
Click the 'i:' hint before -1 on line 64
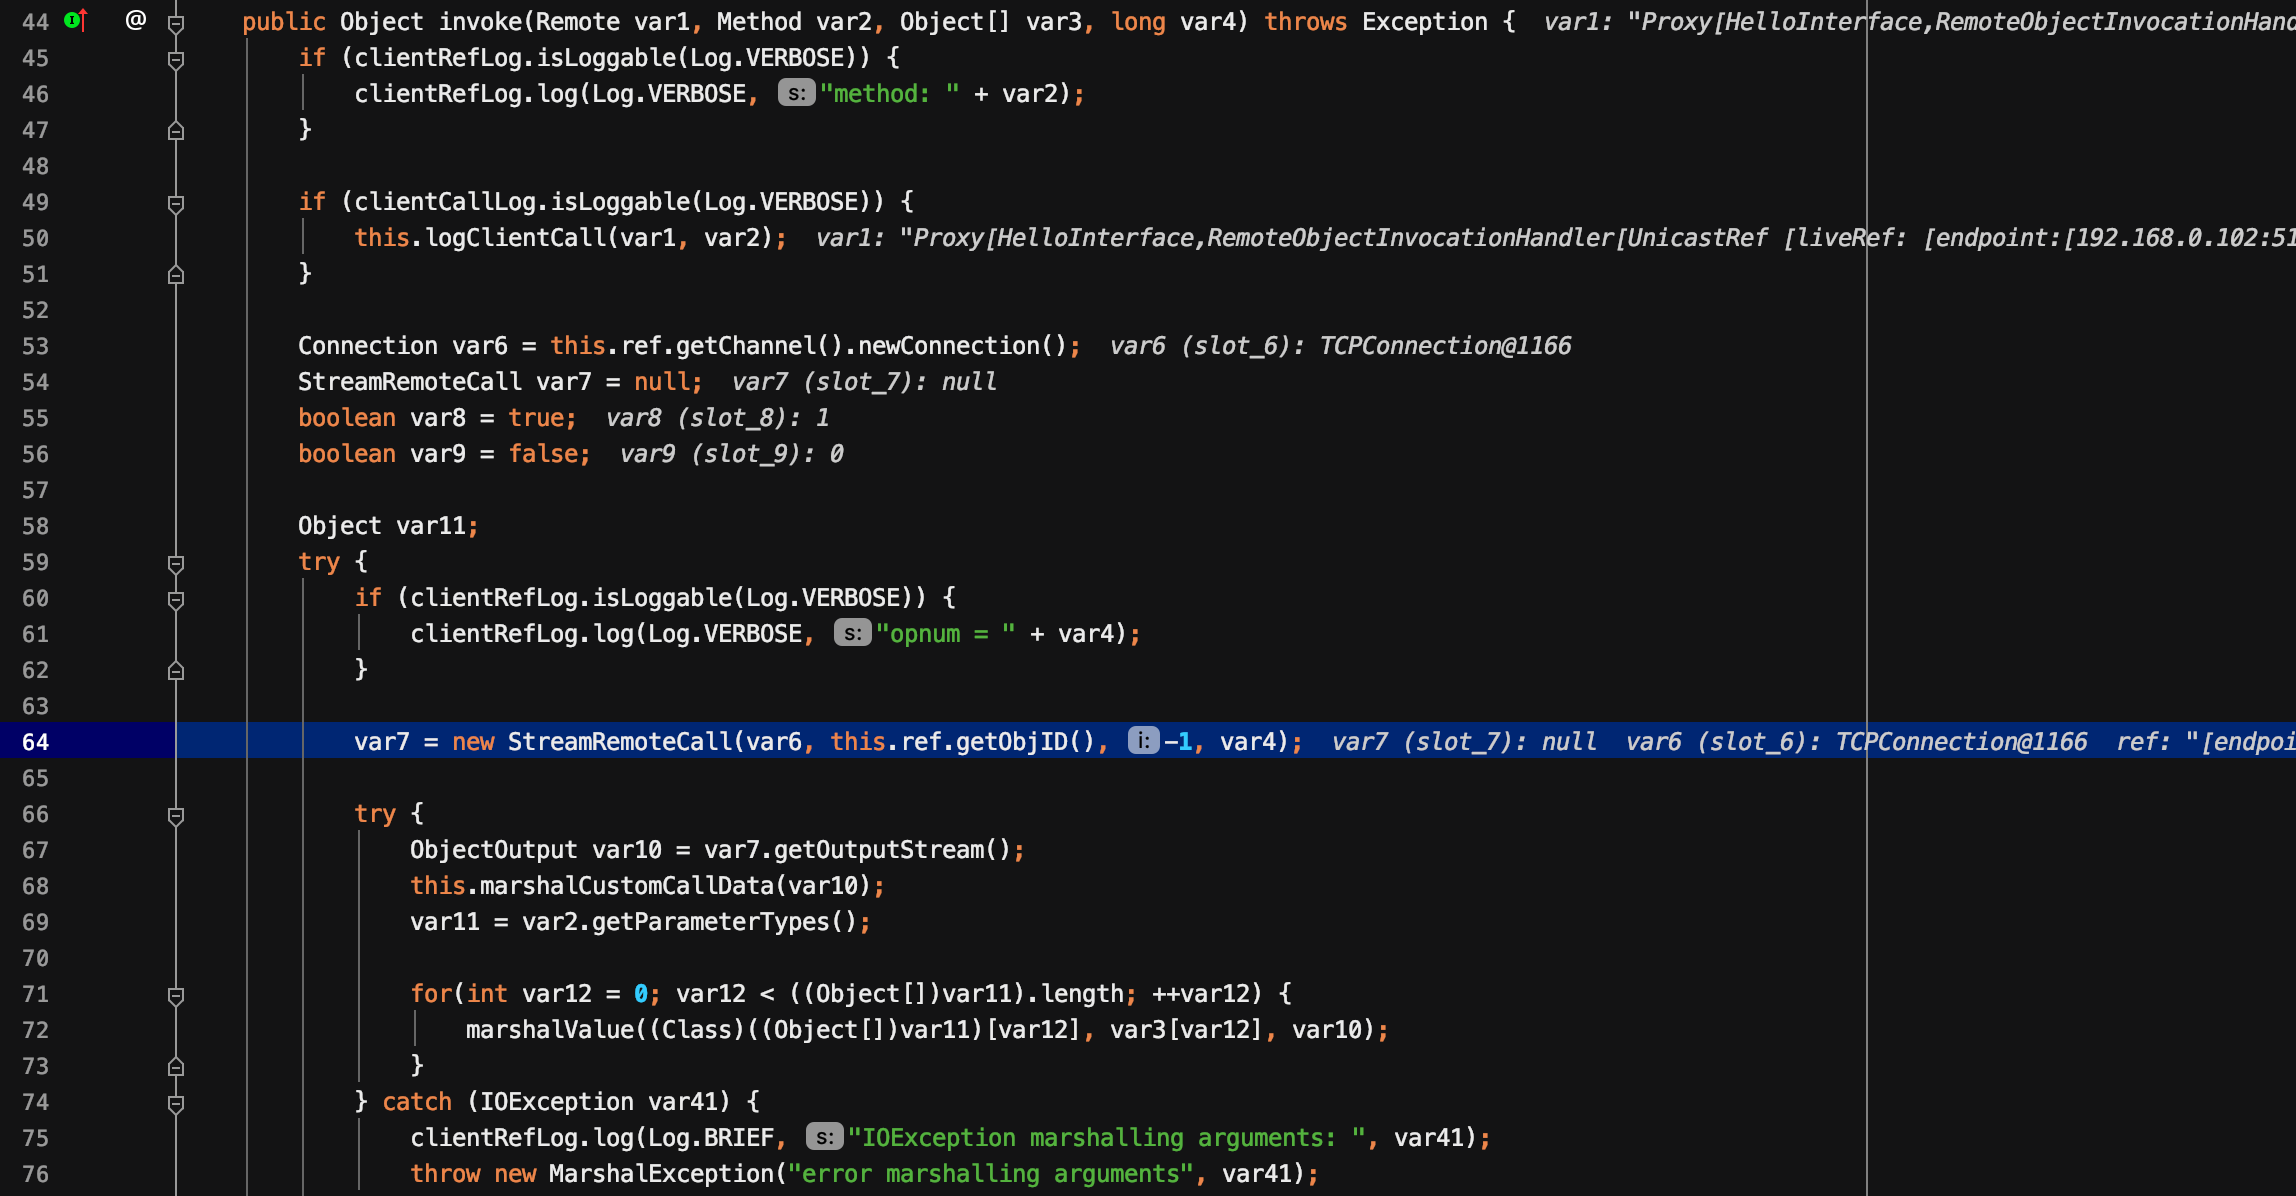(x=1143, y=741)
